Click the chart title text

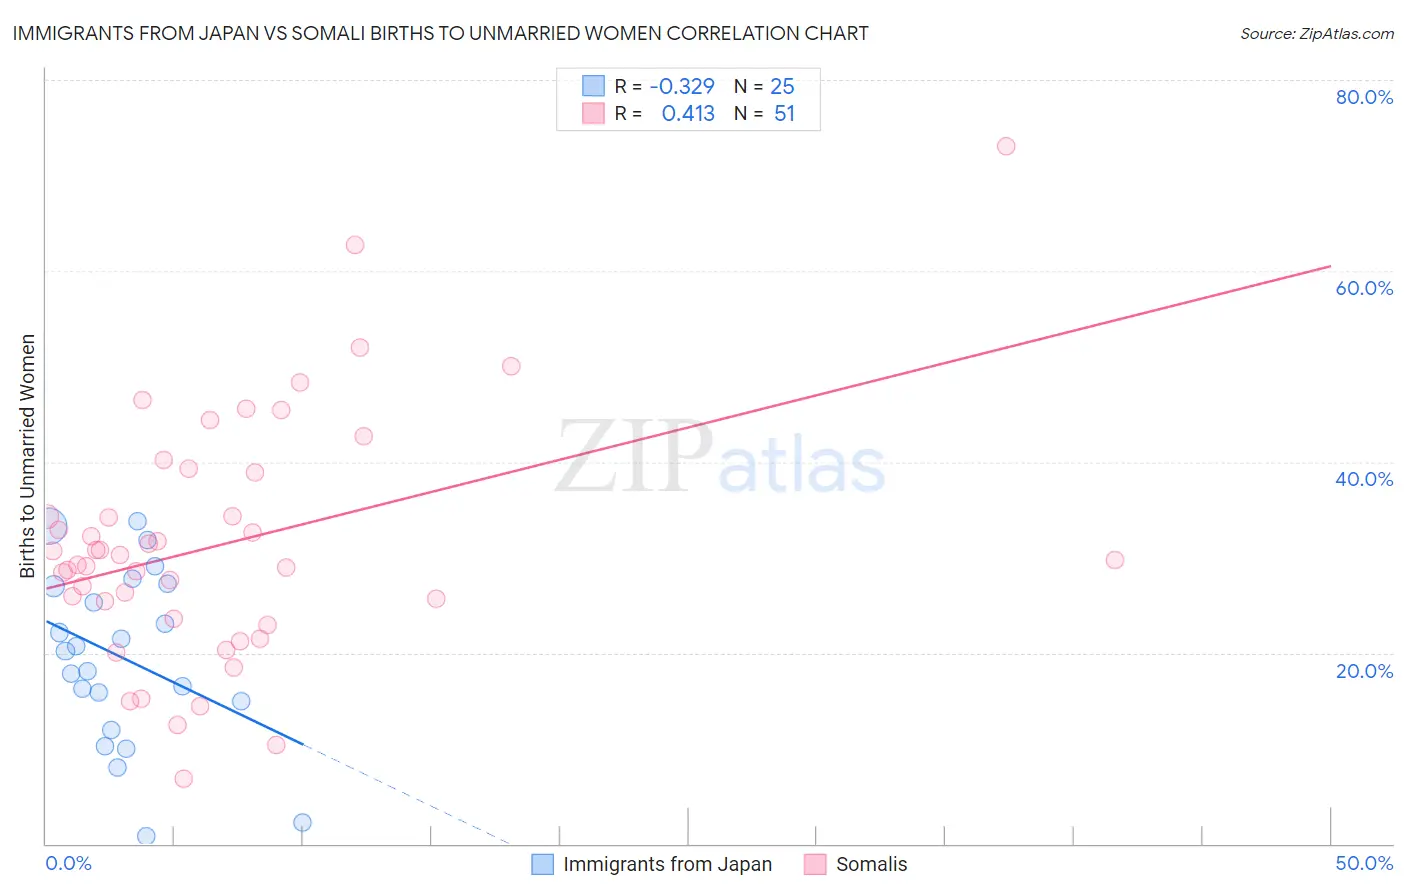click(x=440, y=33)
